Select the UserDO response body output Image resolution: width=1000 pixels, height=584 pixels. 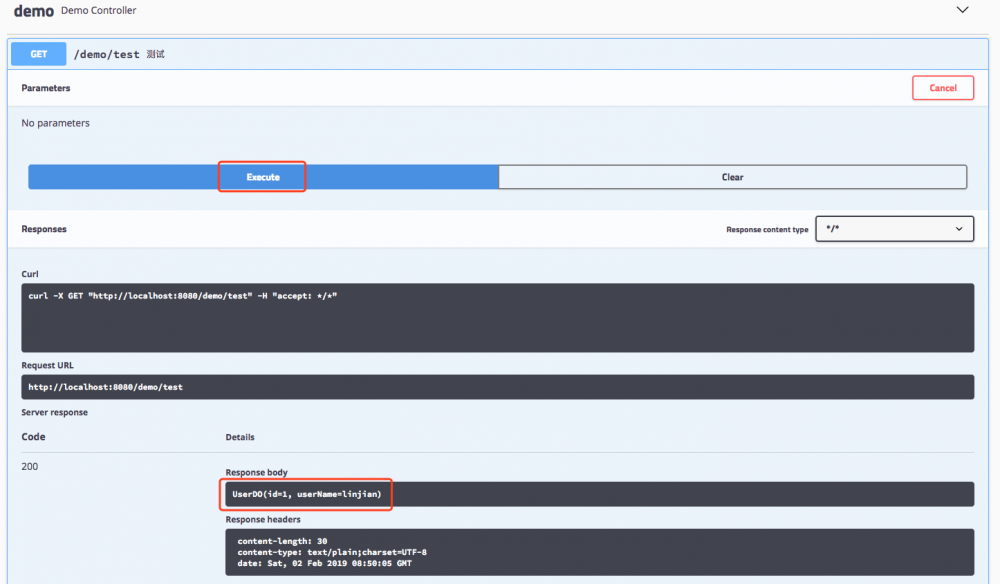pyautogui.click(x=306, y=493)
